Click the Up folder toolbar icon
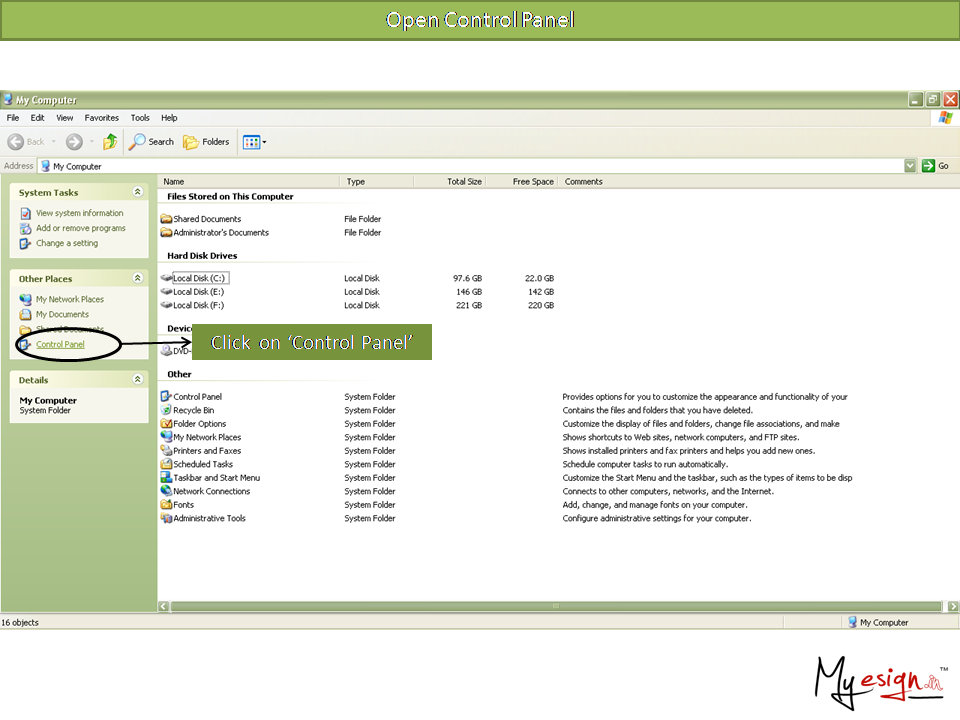 (110, 142)
